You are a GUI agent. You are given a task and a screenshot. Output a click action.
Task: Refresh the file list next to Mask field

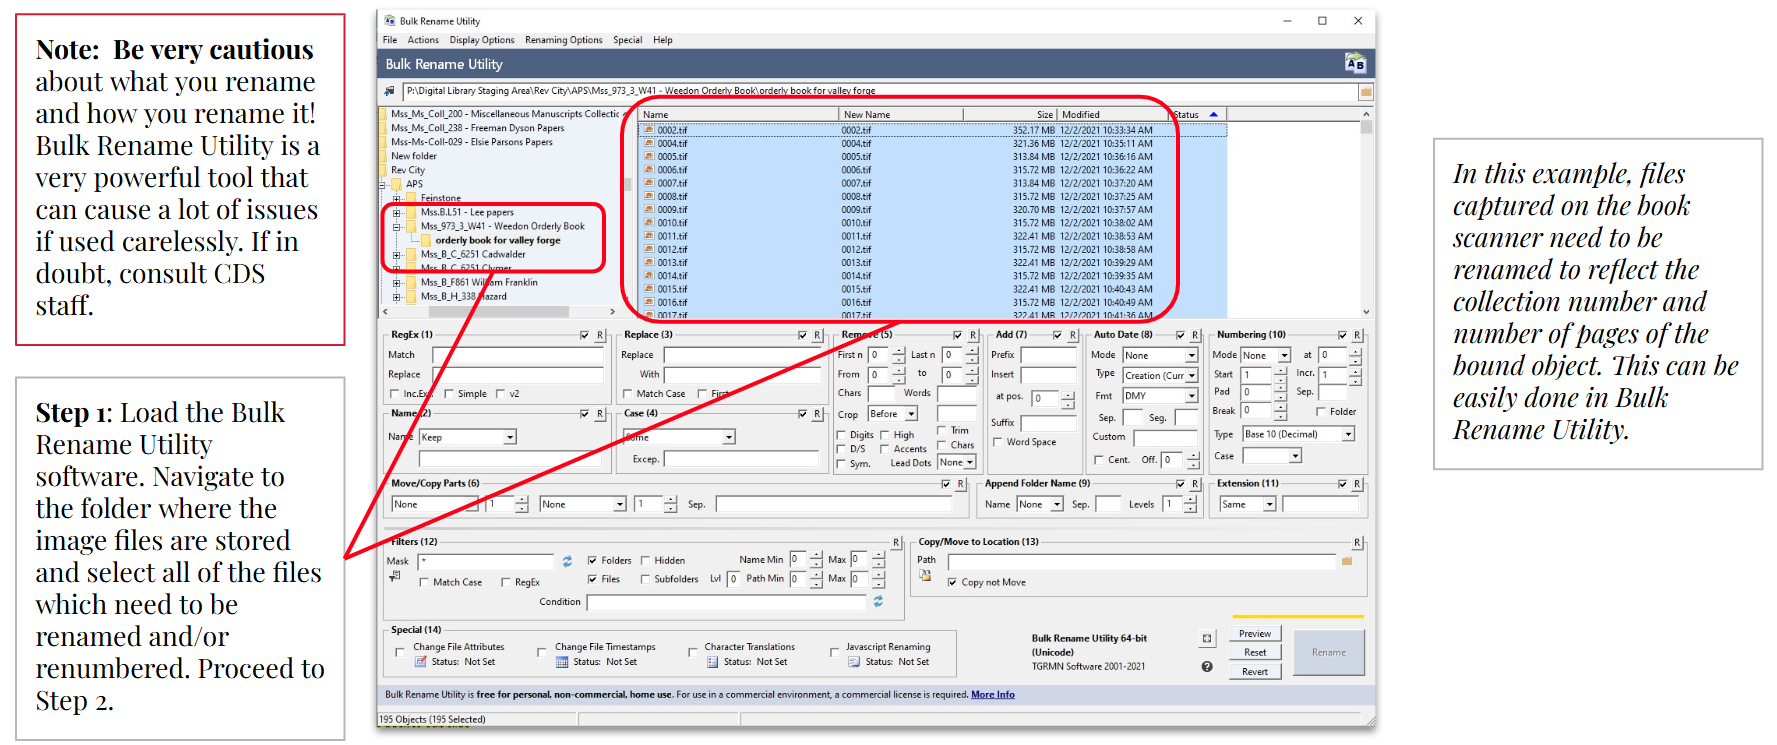(567, 561)
